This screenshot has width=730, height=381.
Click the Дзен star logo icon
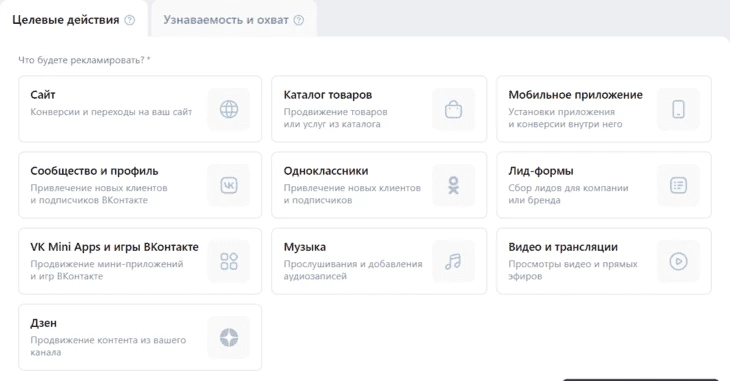tap(229, 337)
